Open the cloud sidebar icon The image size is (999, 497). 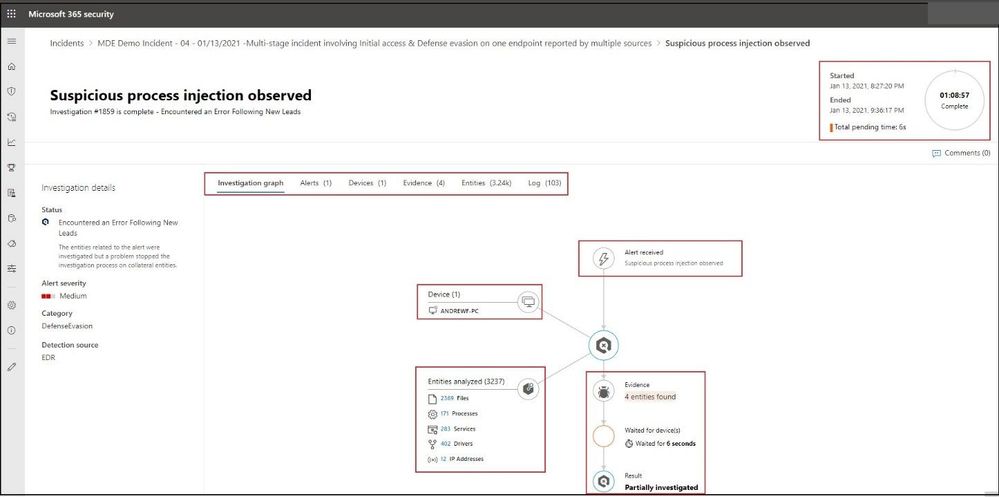11,243
